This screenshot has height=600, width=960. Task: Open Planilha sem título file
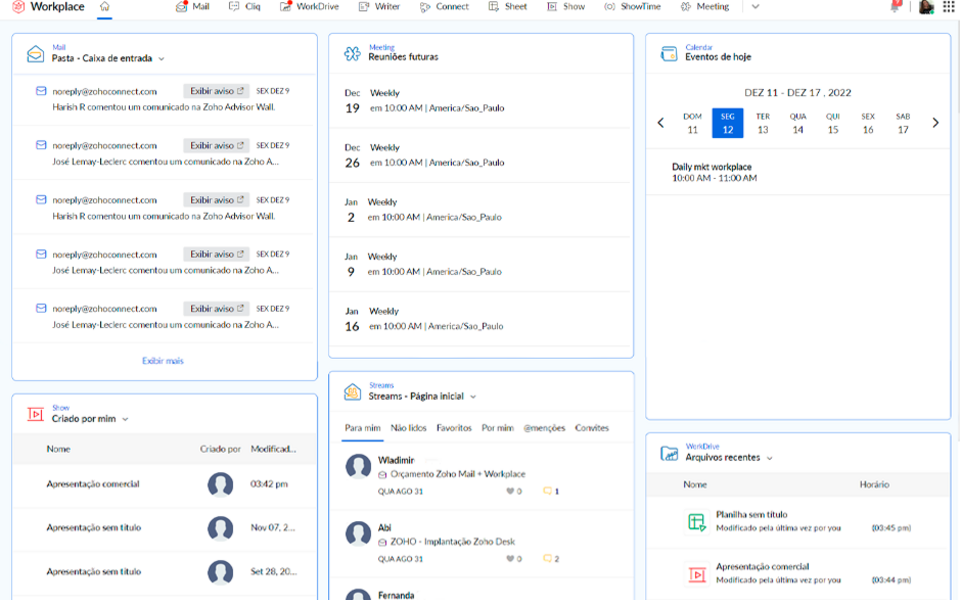tap(752, 514)
